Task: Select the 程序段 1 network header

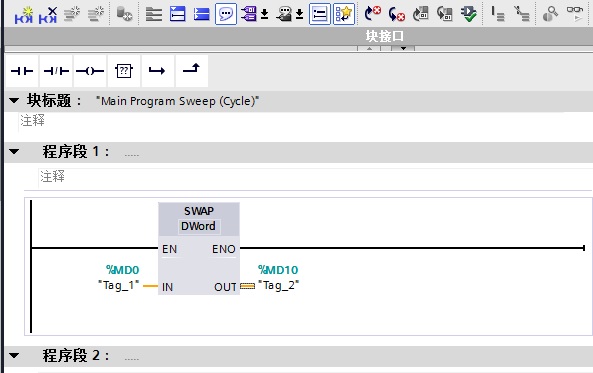Action: (299, 152)
